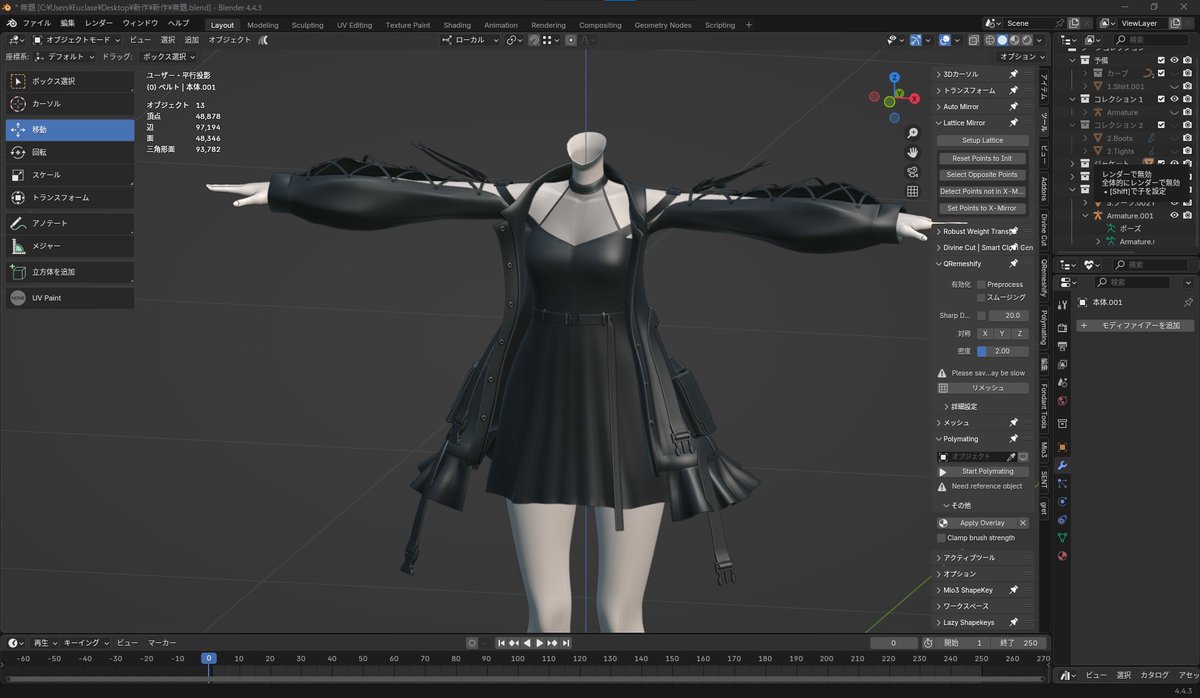Hide Armature.001 with its eye icon

[1174, 215]
